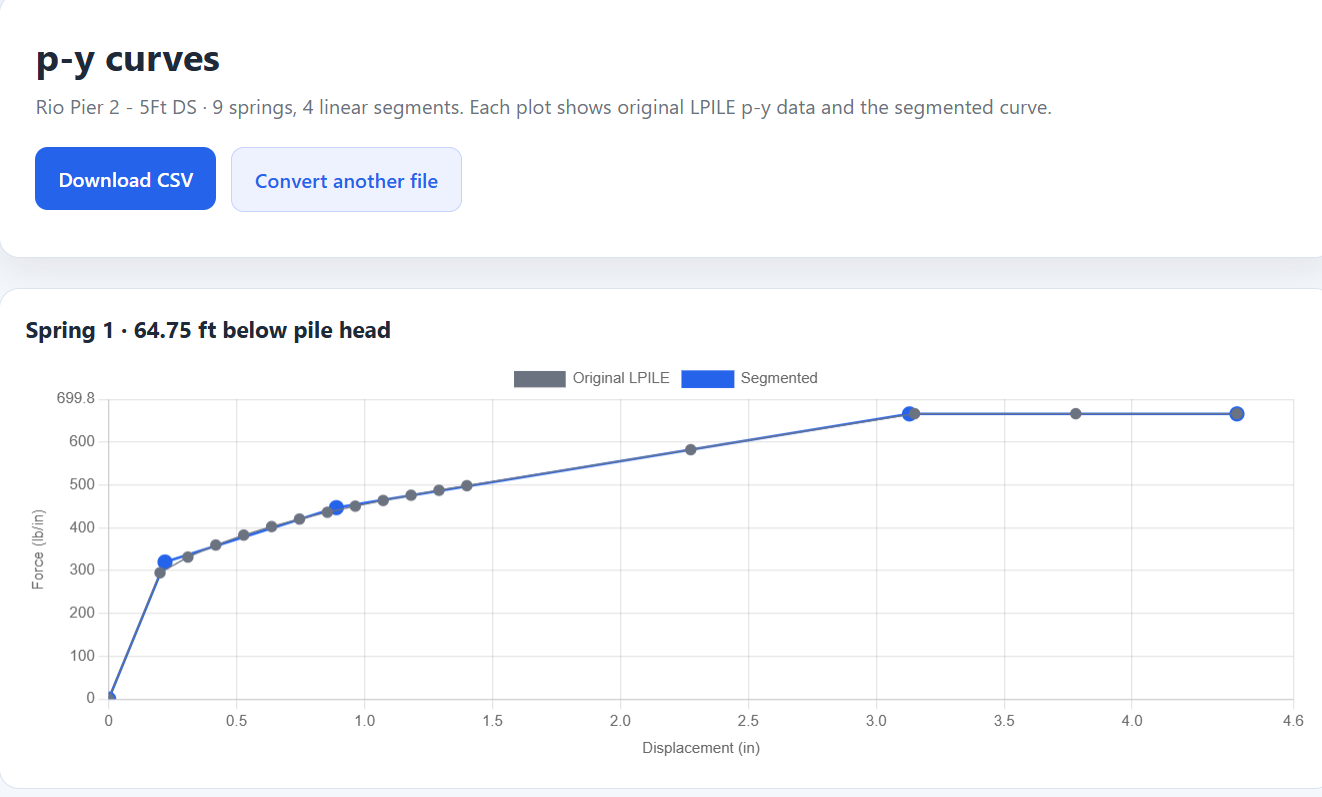Click the Download CSV button
The width and height of the screenshot is (1322, 797).
[x=125, y=179]
